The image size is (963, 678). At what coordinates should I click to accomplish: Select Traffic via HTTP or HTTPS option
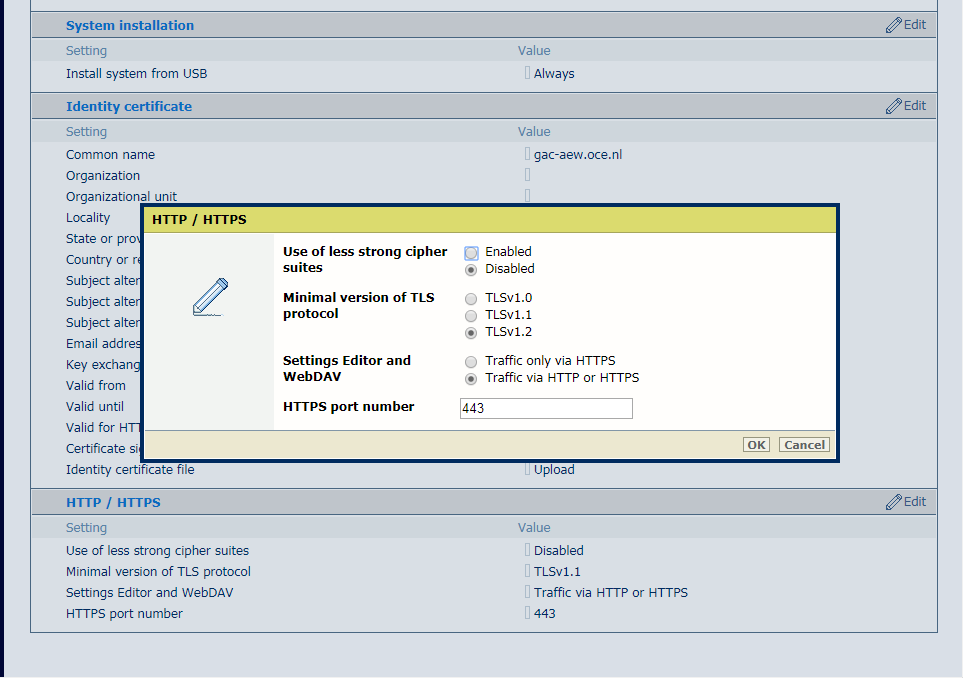471,379
